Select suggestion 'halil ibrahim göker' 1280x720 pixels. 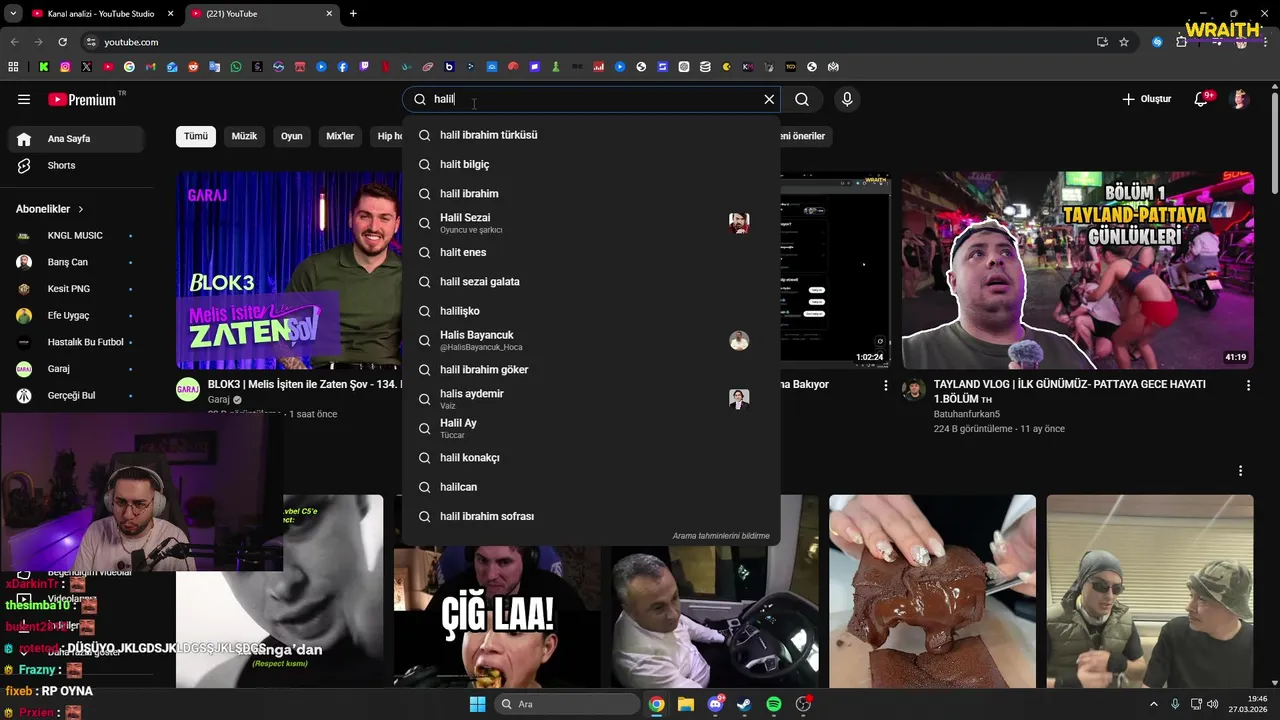[591, 369]
